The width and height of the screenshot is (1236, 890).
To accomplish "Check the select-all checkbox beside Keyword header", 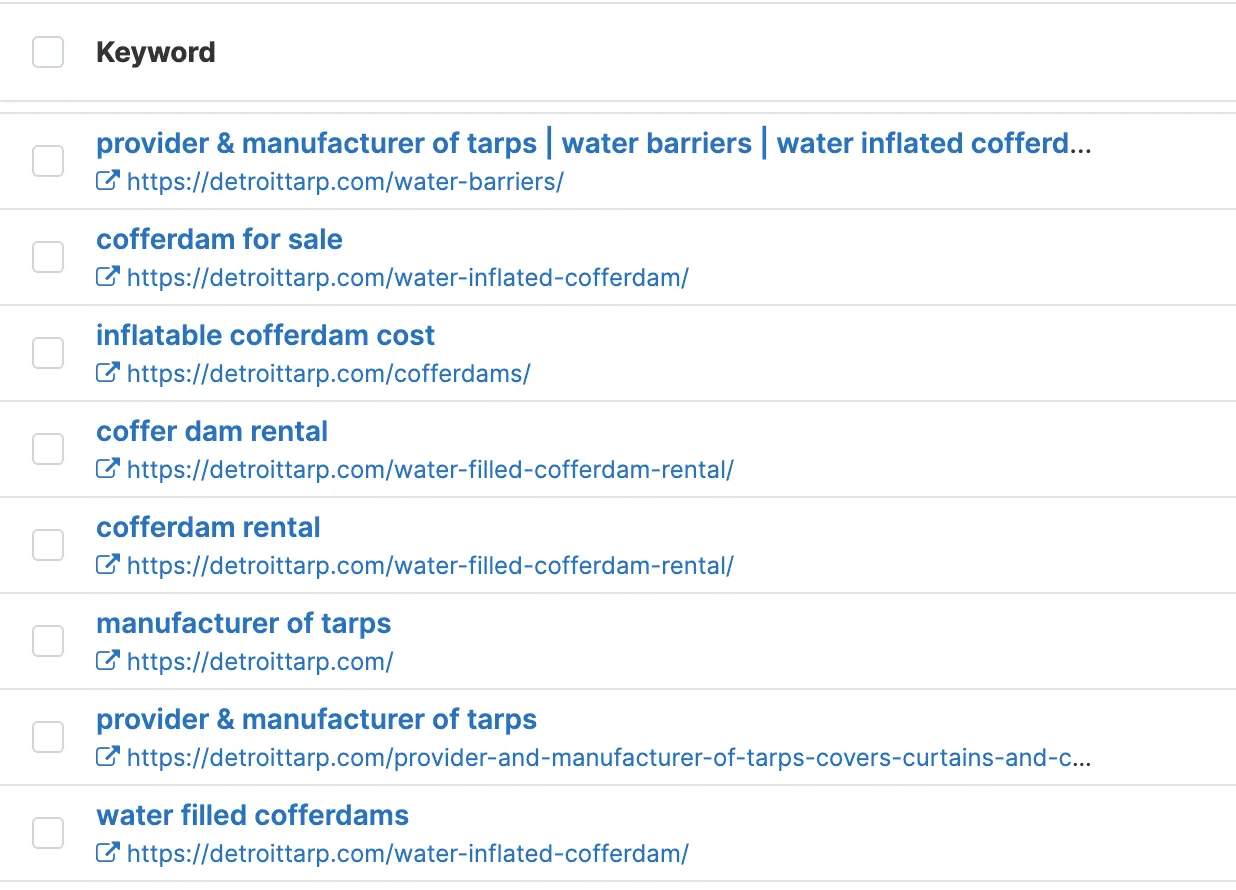I will tap(48, 52).
